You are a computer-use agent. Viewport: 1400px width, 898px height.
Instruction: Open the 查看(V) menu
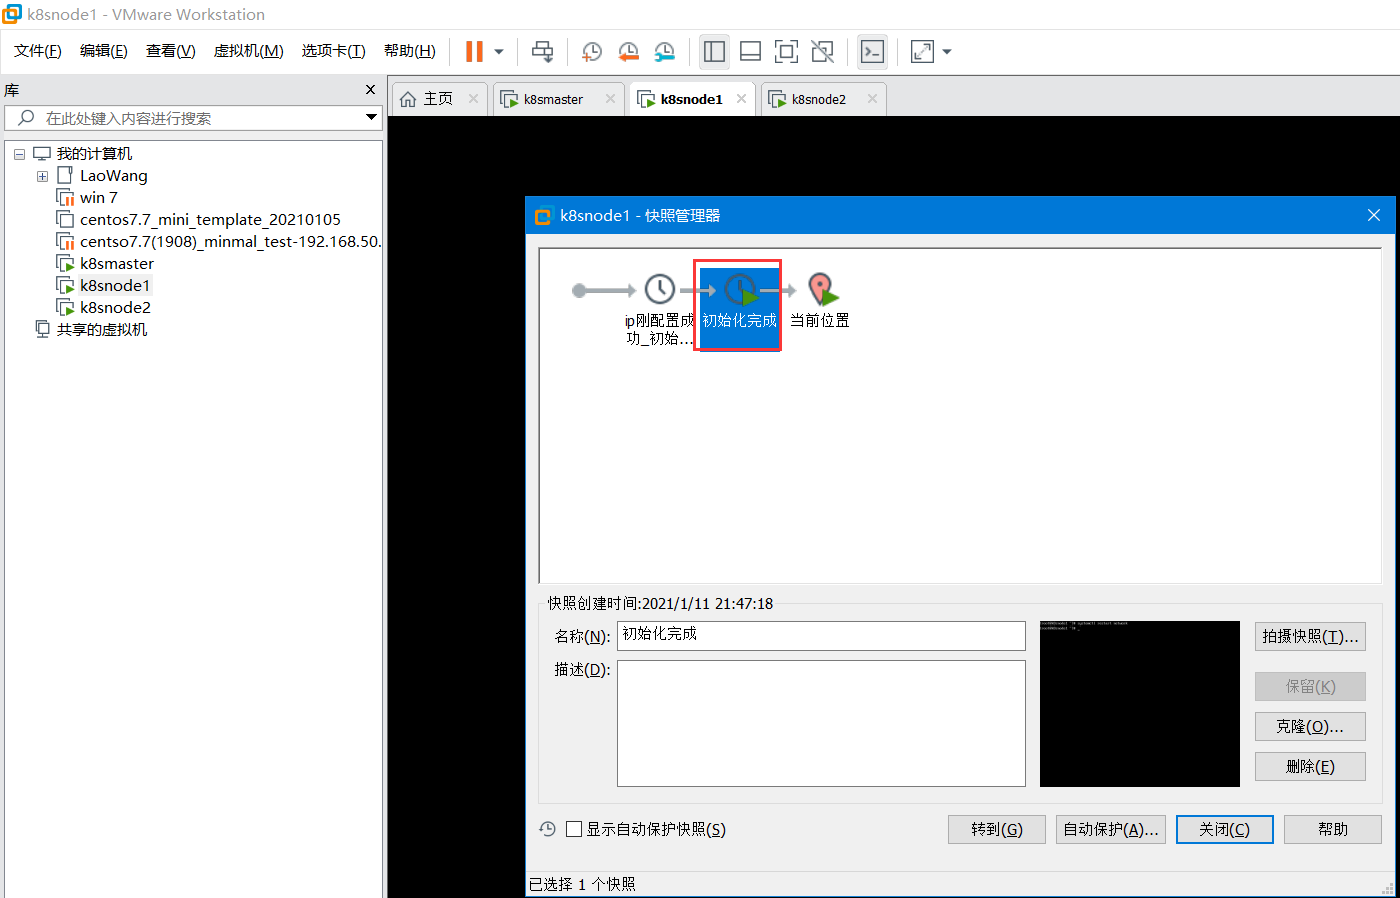171,51
